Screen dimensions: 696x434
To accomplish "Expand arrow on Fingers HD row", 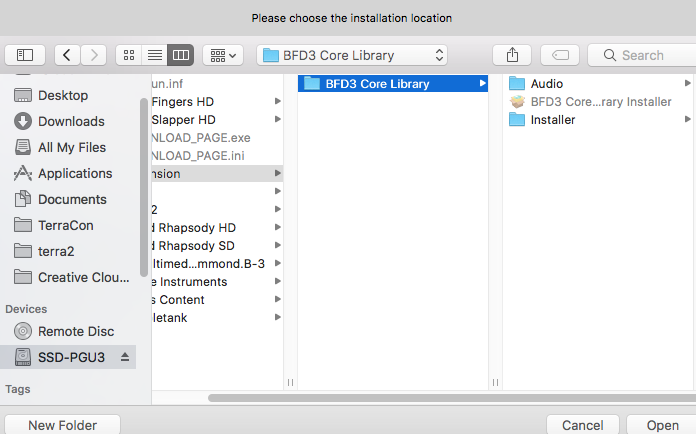I will click(277, 101).
